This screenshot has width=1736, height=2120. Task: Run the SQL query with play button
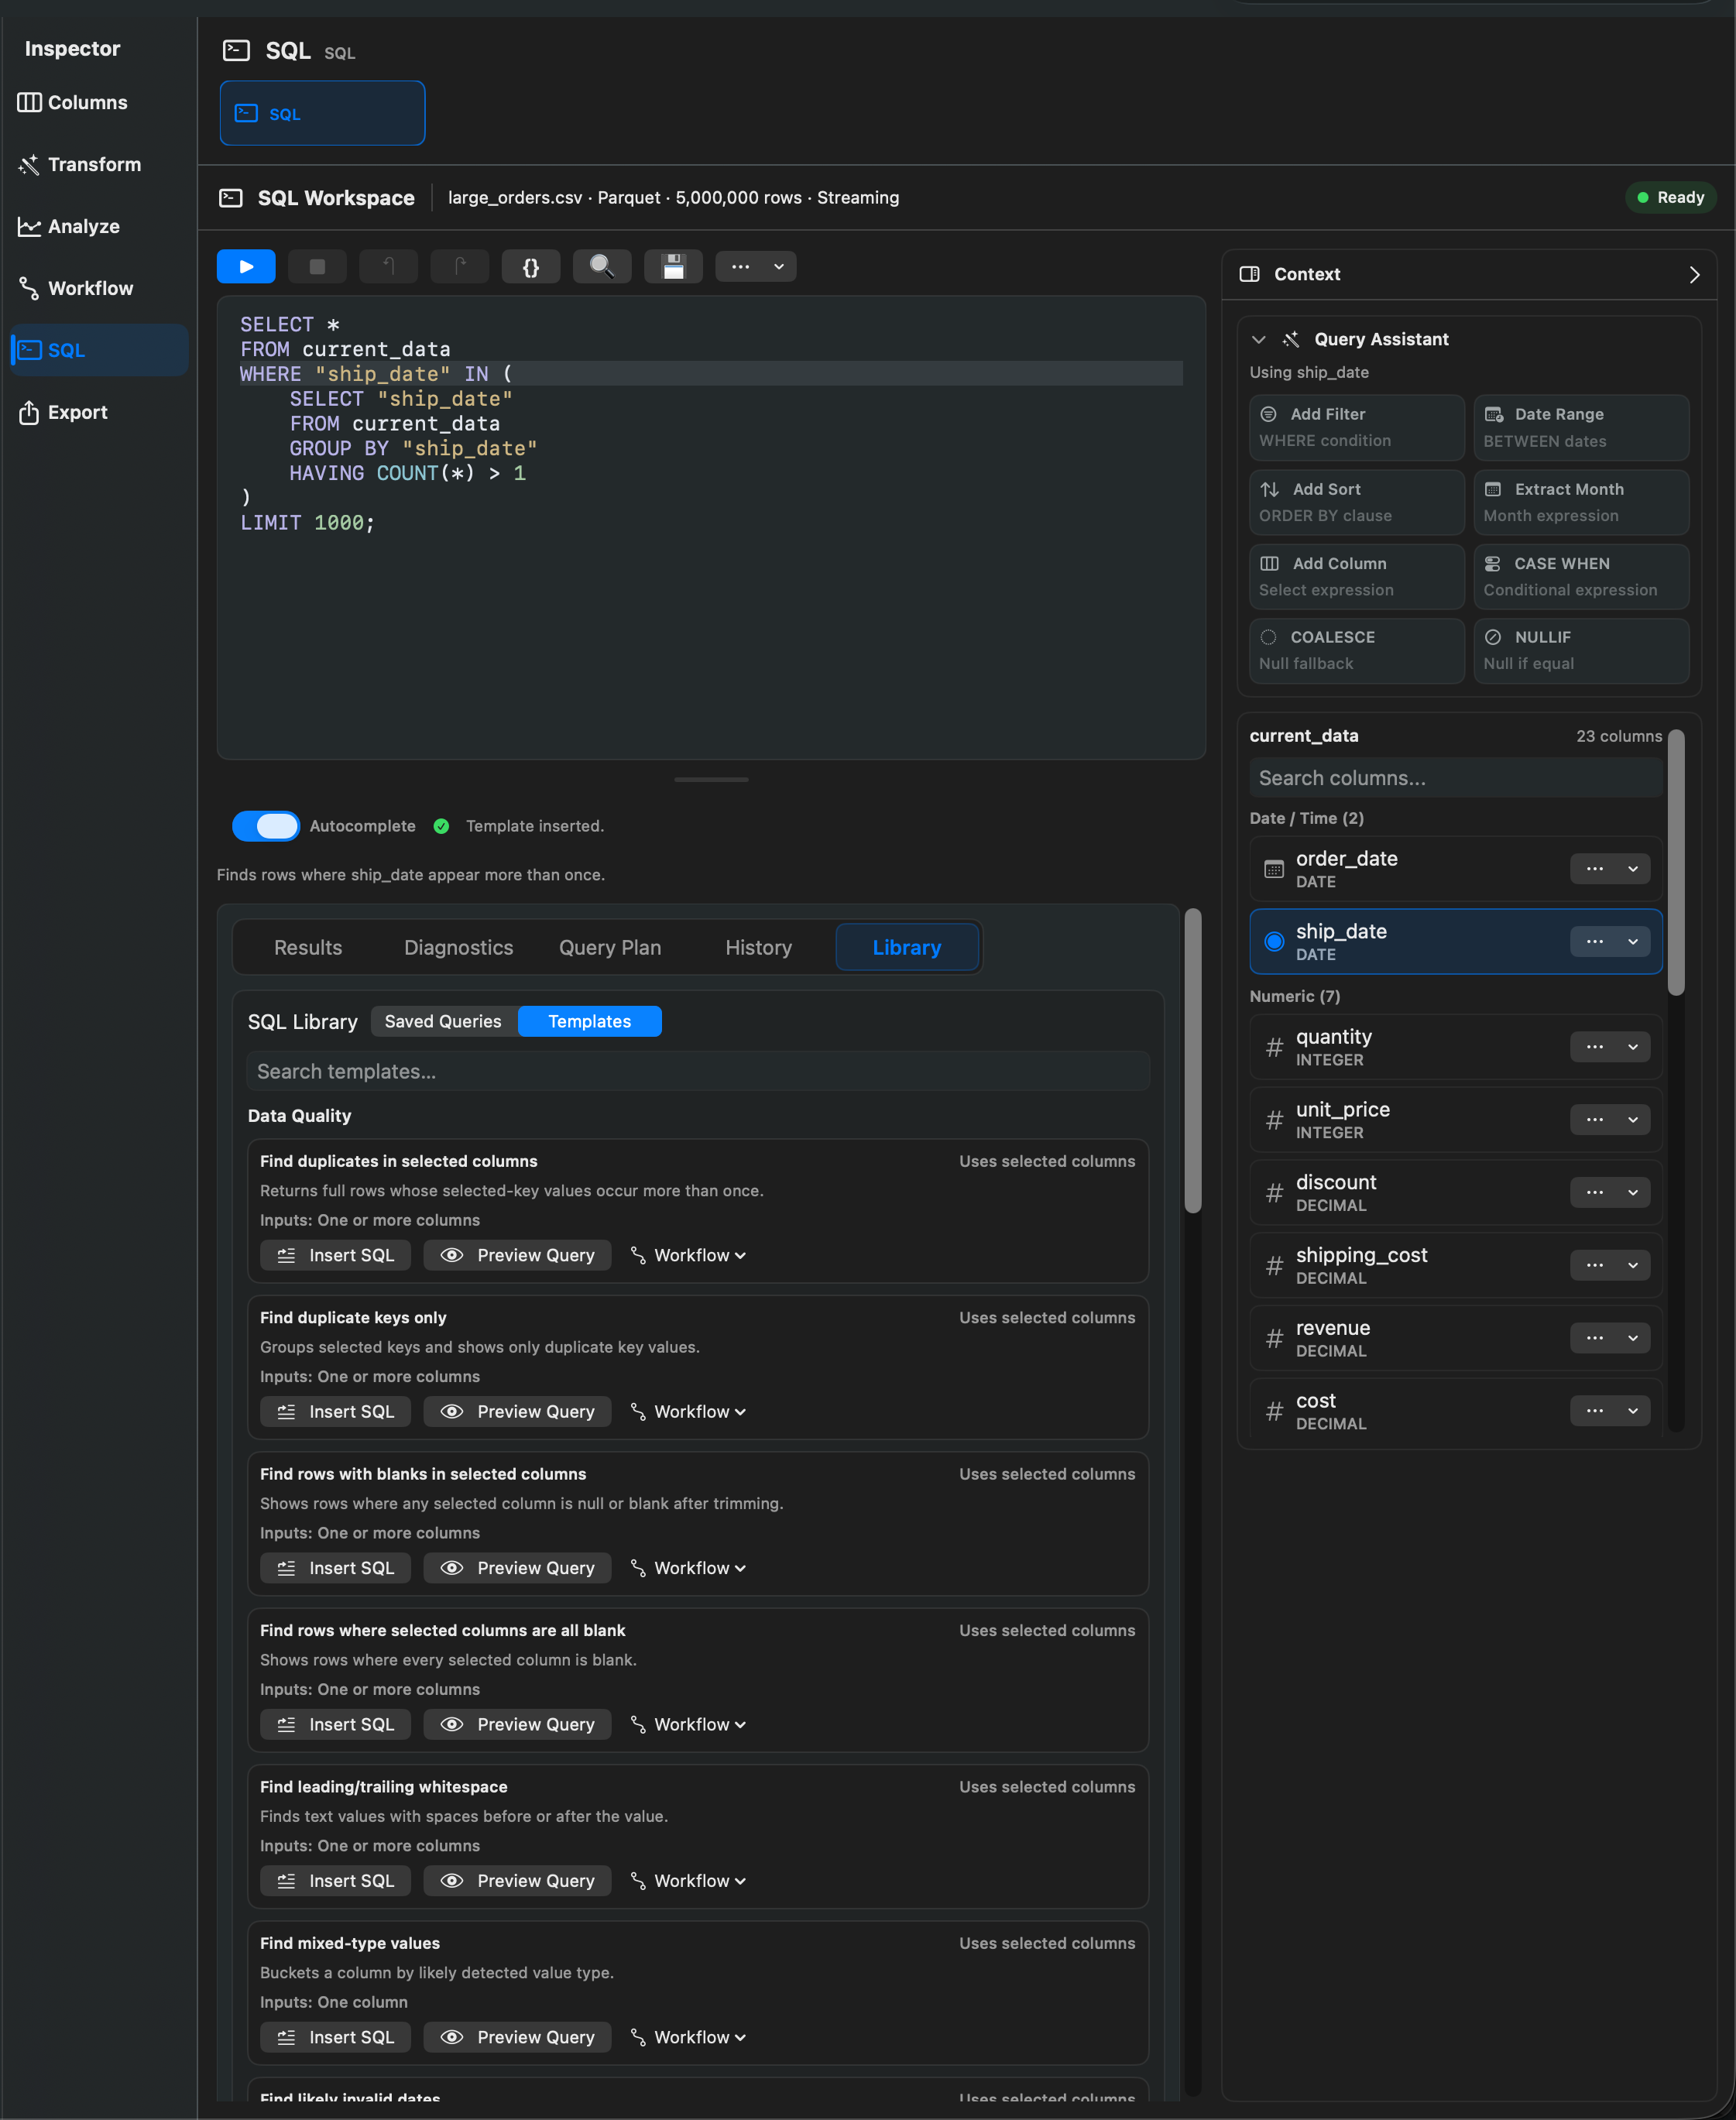tap(246, 266)
